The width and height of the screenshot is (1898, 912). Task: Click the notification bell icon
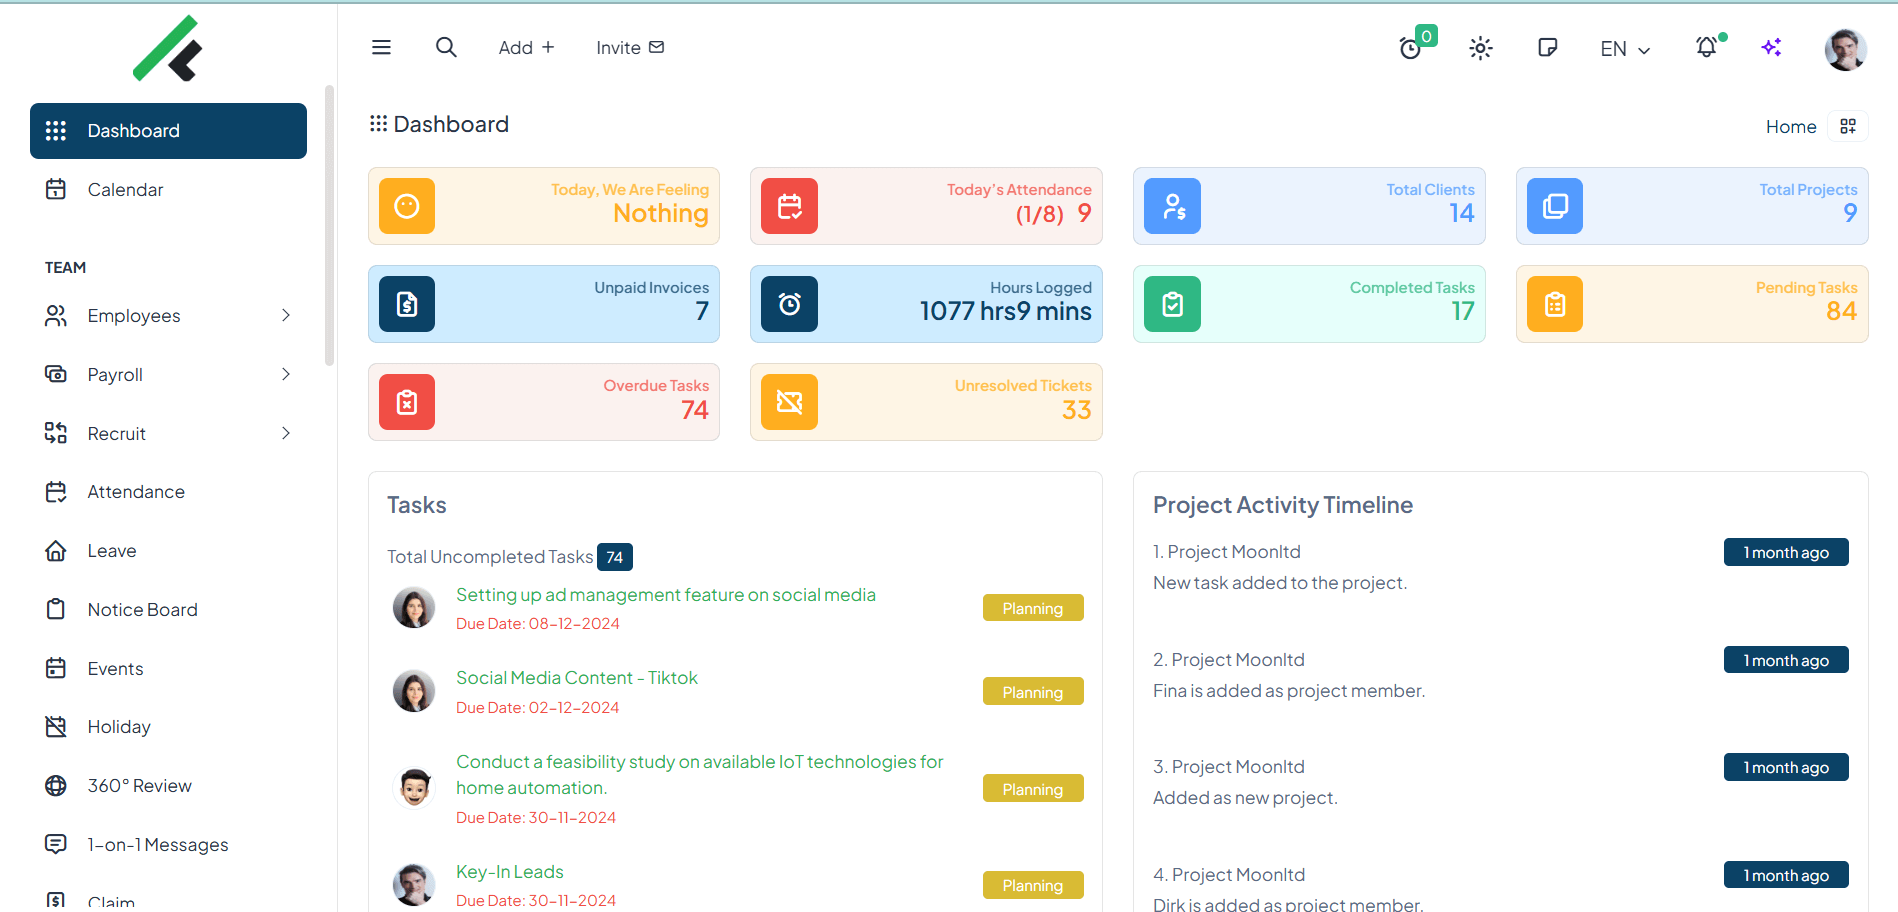[1706, 47]
